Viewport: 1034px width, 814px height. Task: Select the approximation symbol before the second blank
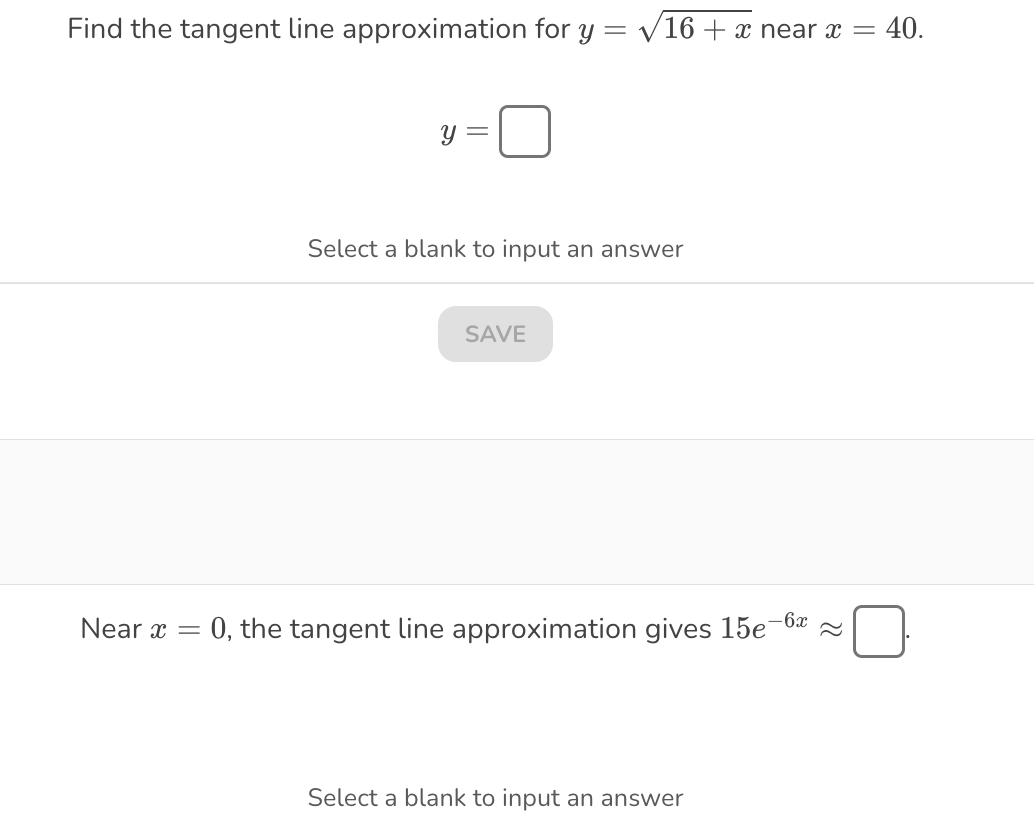(829, 631)
